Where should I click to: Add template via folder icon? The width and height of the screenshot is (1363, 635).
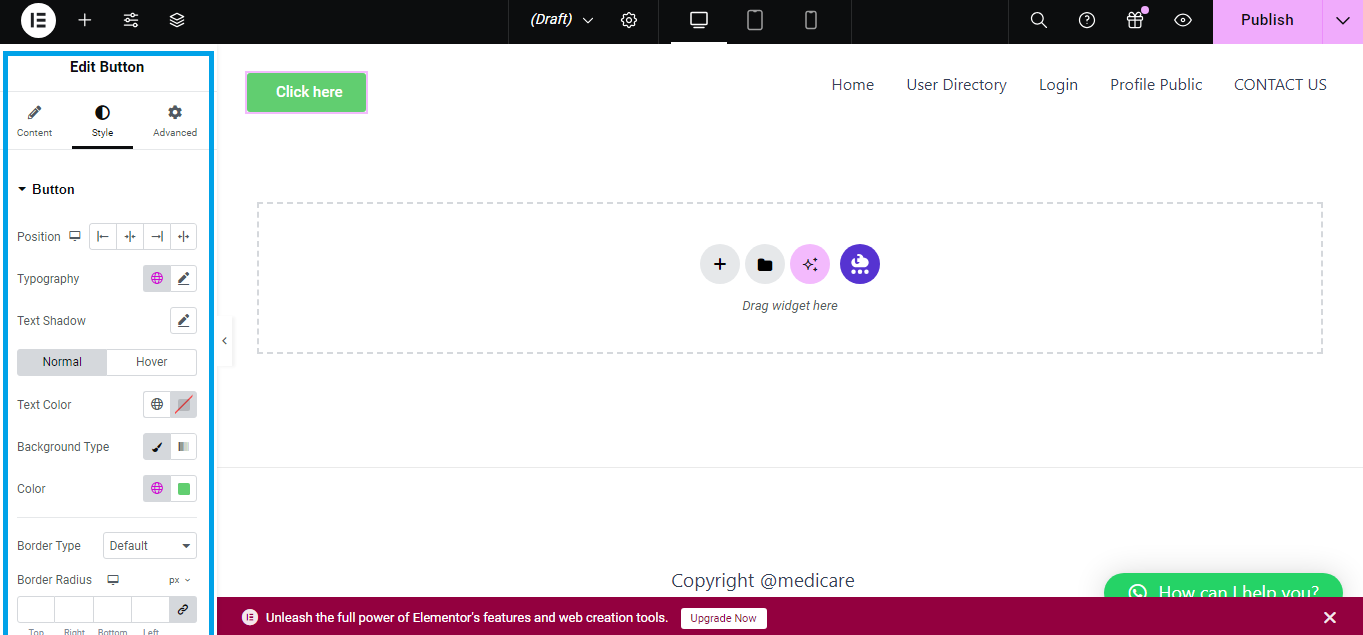pyautogui.click(x=765, y=265)
